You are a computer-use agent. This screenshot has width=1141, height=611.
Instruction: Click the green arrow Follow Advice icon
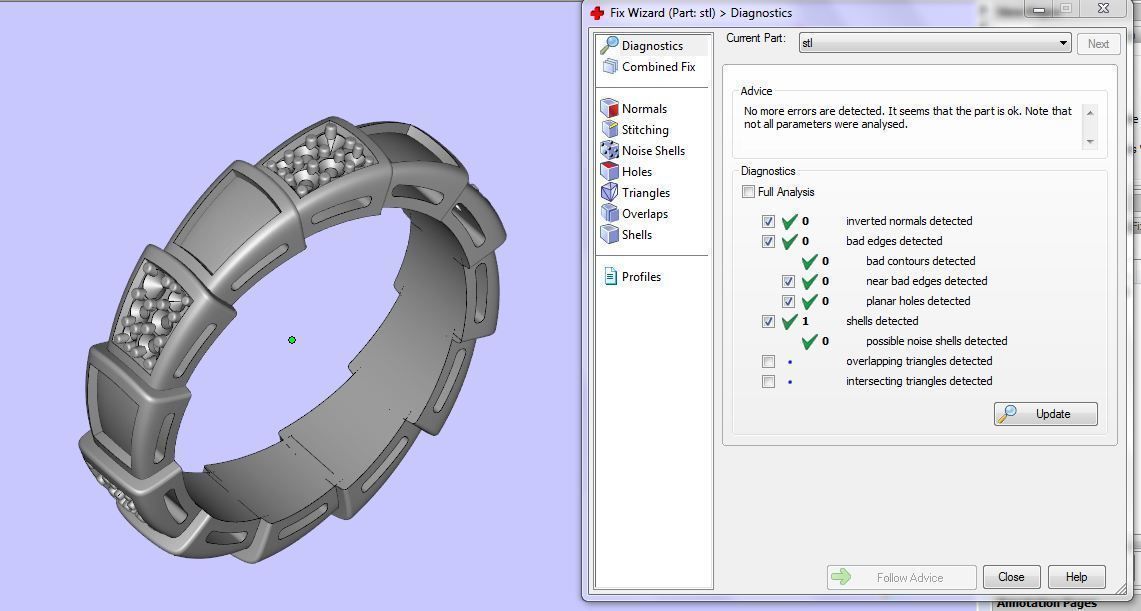(841, 577)
